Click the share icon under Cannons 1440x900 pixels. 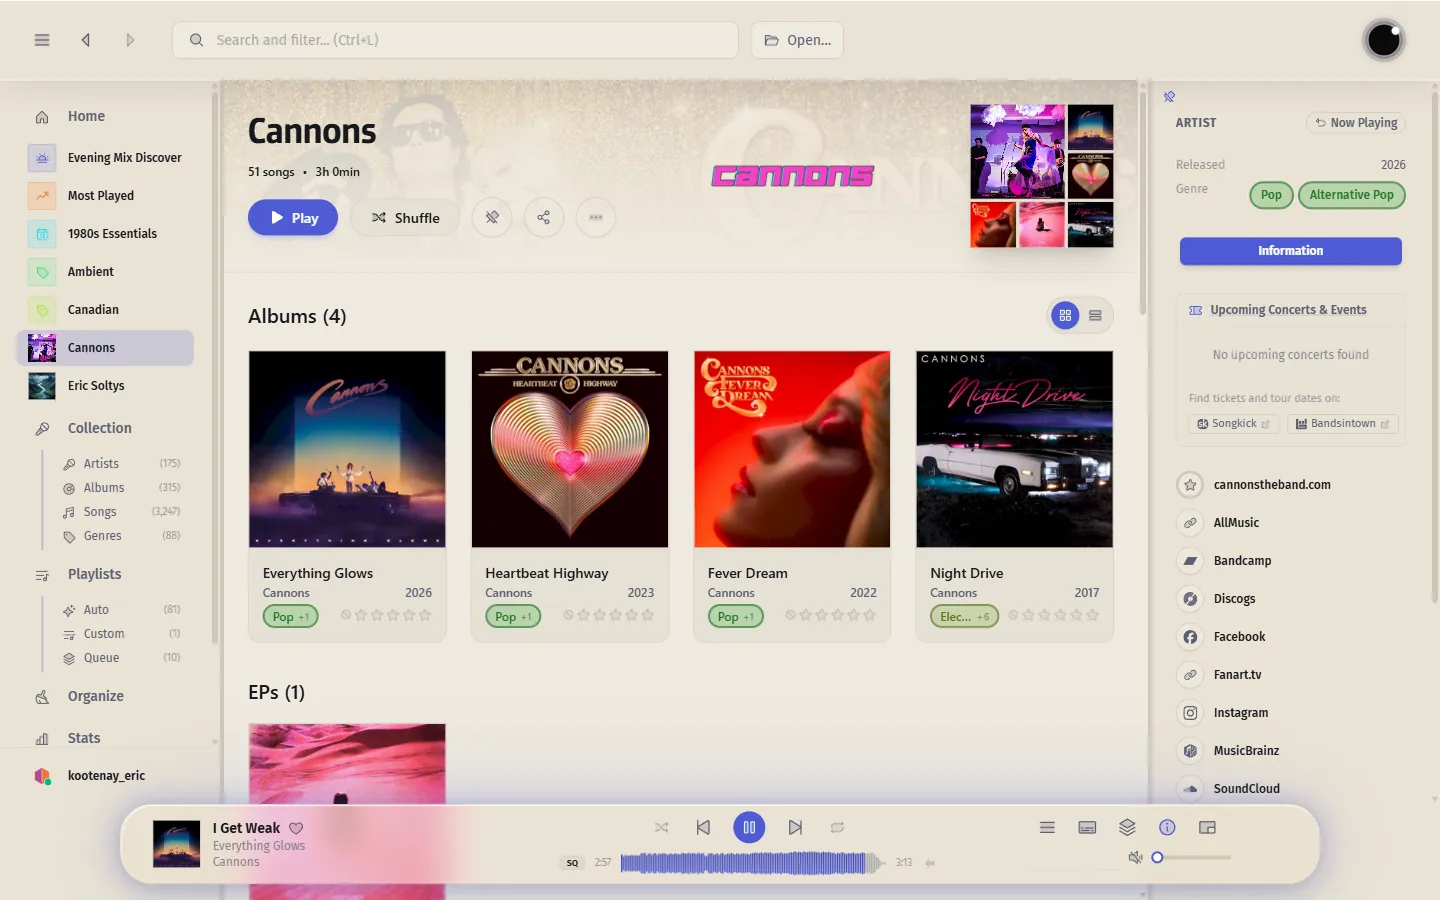tap(543, 217)
